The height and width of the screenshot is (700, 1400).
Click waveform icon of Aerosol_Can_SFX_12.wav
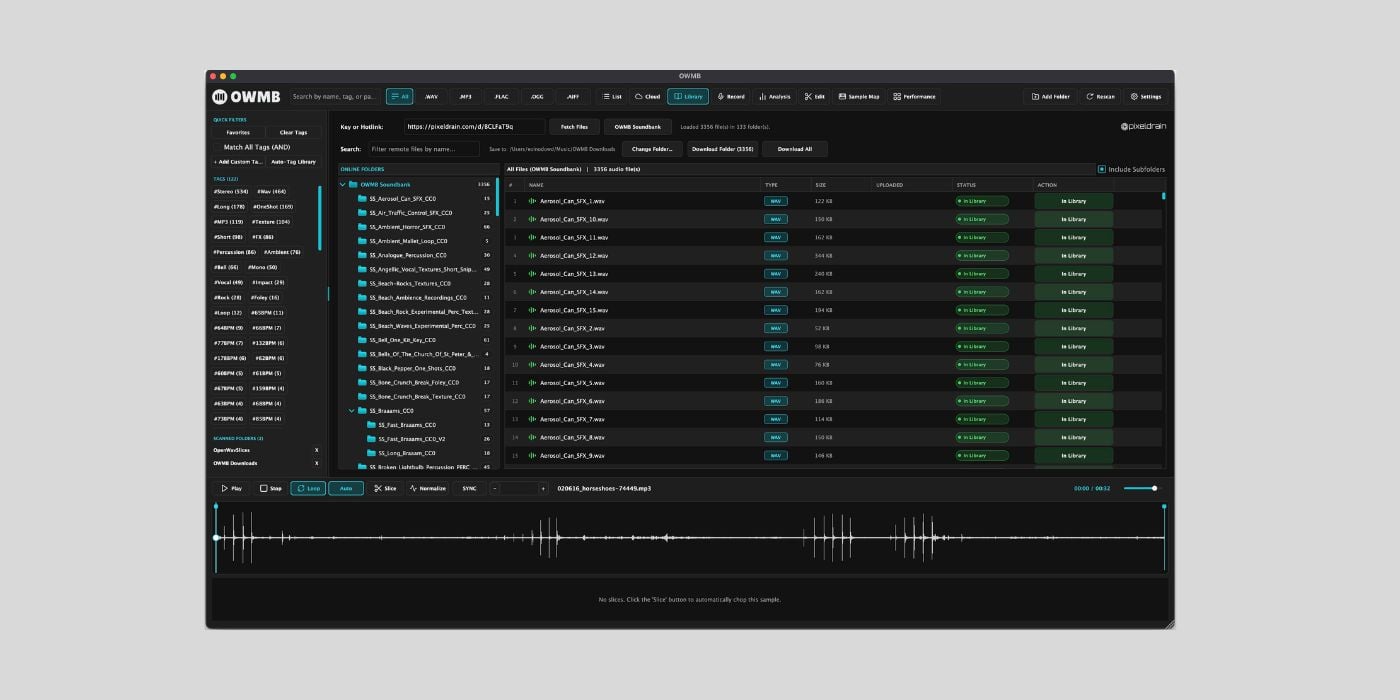click(x=532, y=256)
